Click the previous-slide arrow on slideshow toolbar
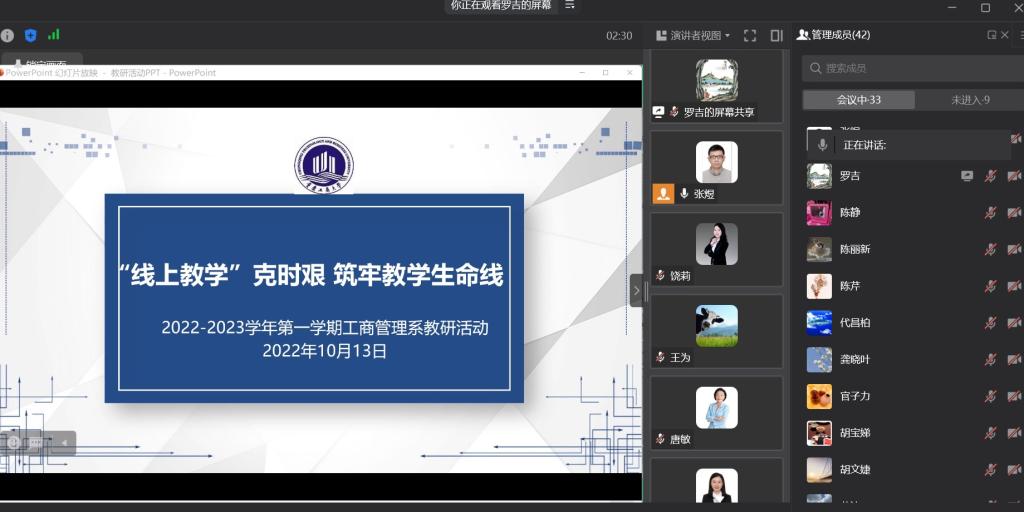Screen dimensions: 1024x512 tap(64, 442)
